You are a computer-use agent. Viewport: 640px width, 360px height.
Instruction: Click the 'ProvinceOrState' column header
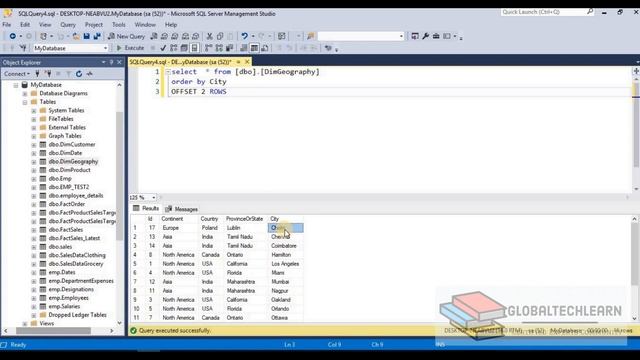[x=244, y=219]
